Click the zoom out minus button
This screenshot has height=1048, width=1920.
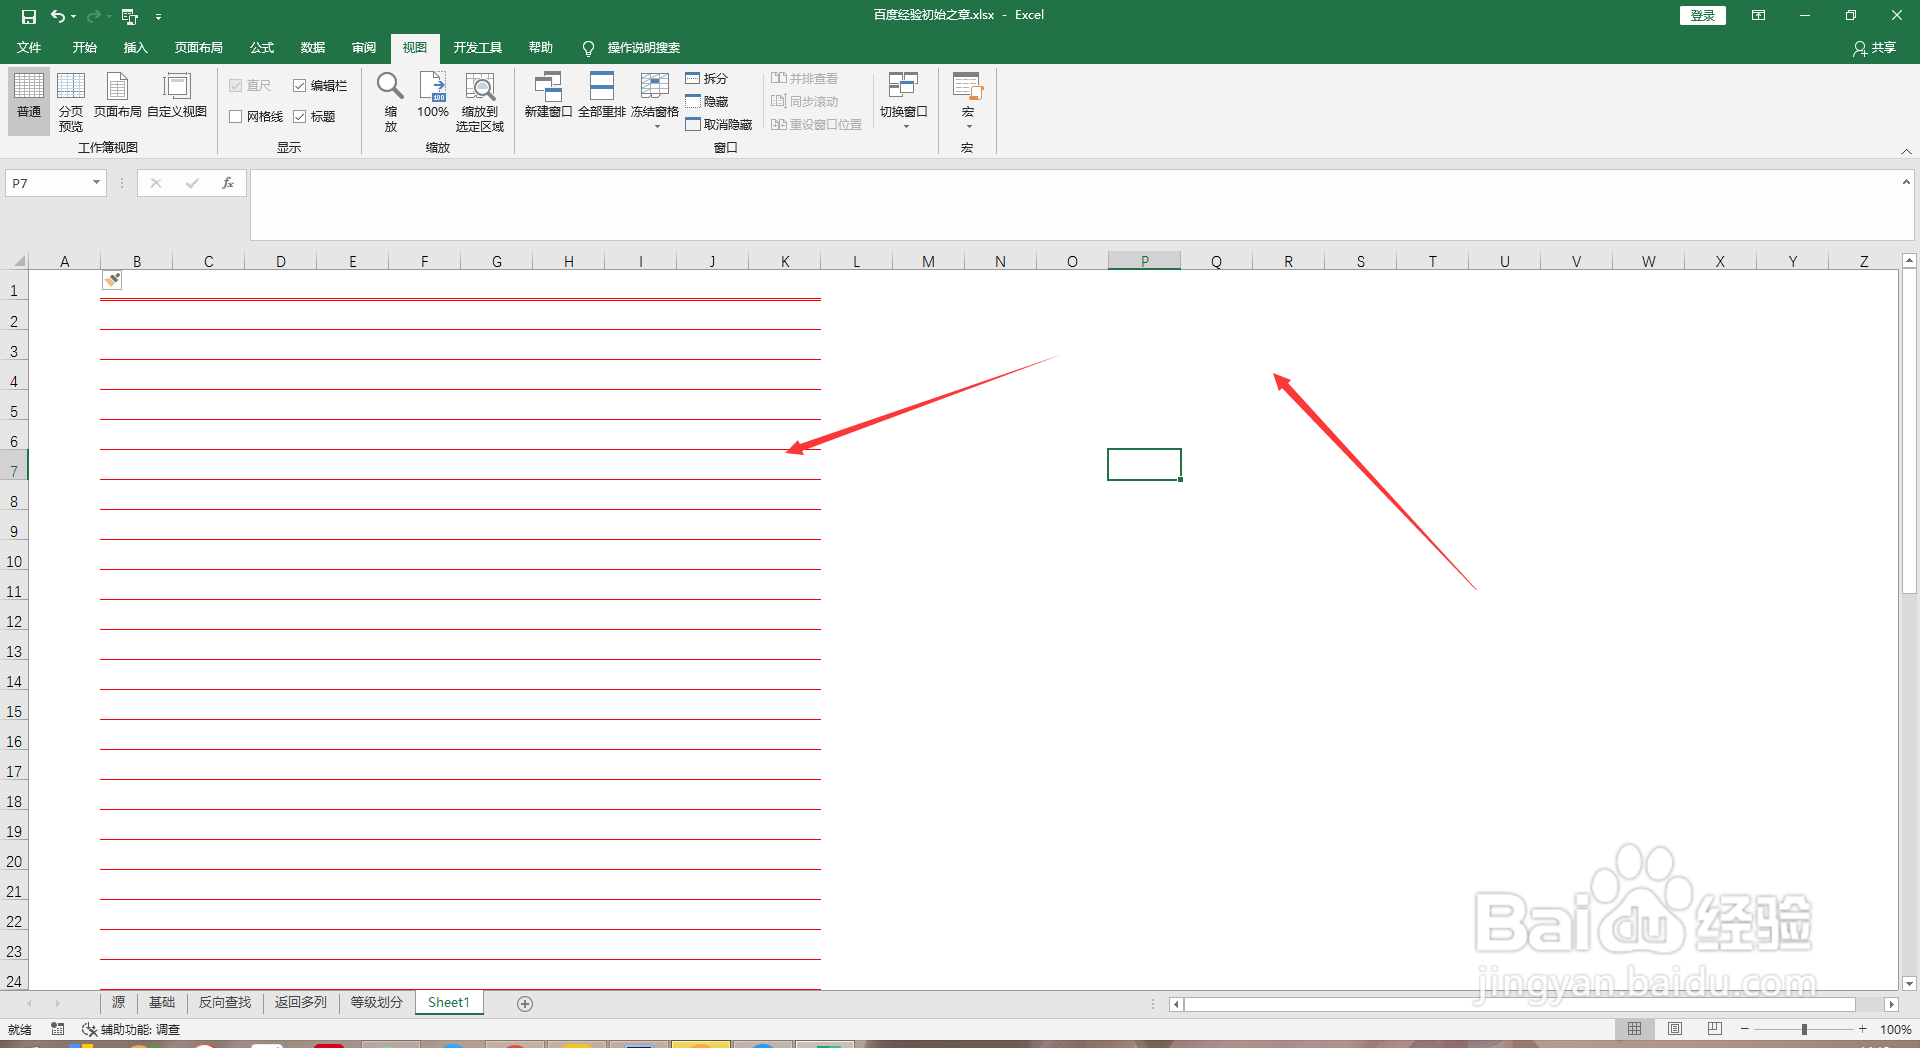pyautogui.click(x=1745, y=1029)
